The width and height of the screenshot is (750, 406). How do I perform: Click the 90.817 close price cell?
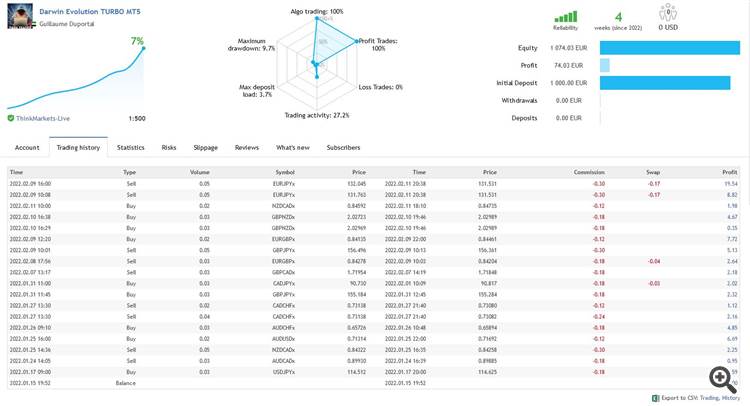[489, 283]
